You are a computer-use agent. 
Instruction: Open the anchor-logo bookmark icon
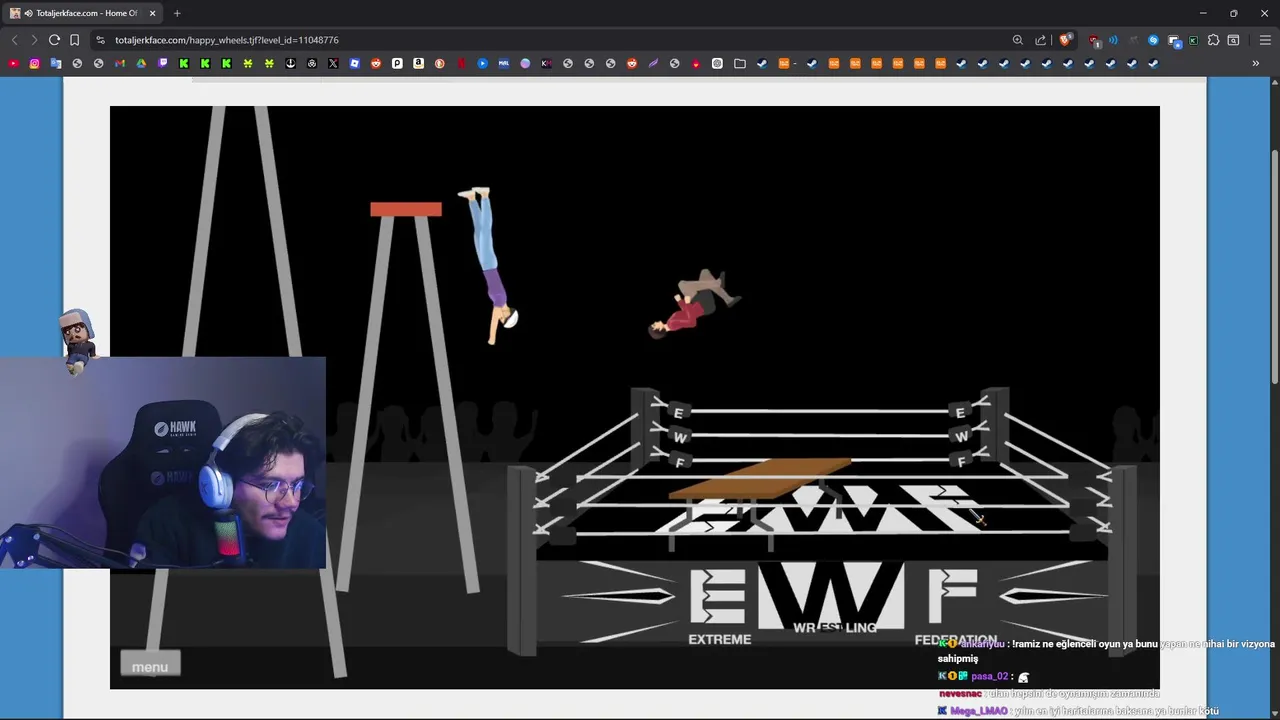pos(290,63)
